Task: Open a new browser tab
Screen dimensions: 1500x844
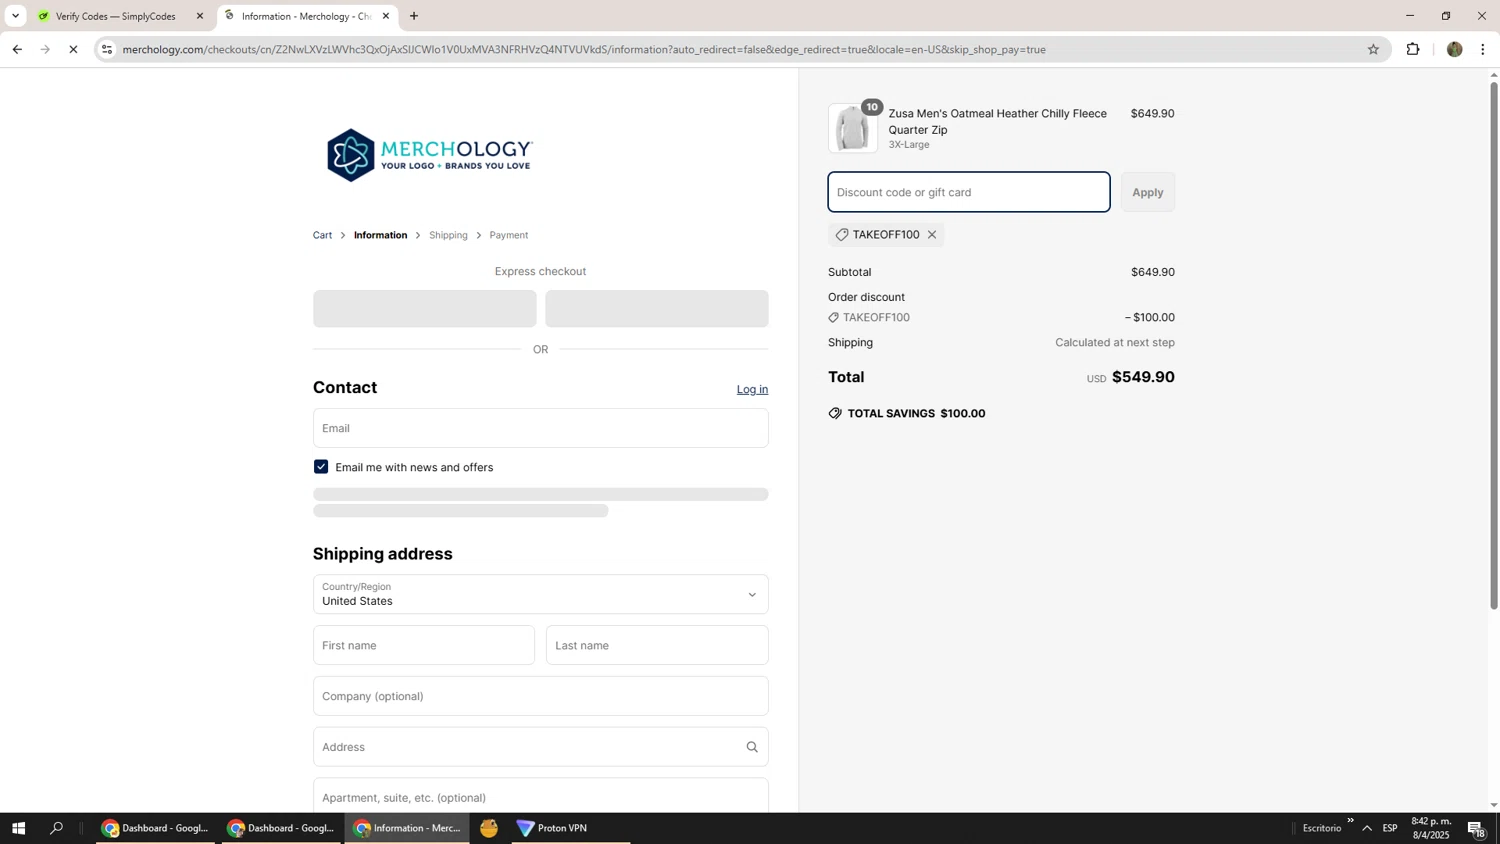Action: [414, 16]
